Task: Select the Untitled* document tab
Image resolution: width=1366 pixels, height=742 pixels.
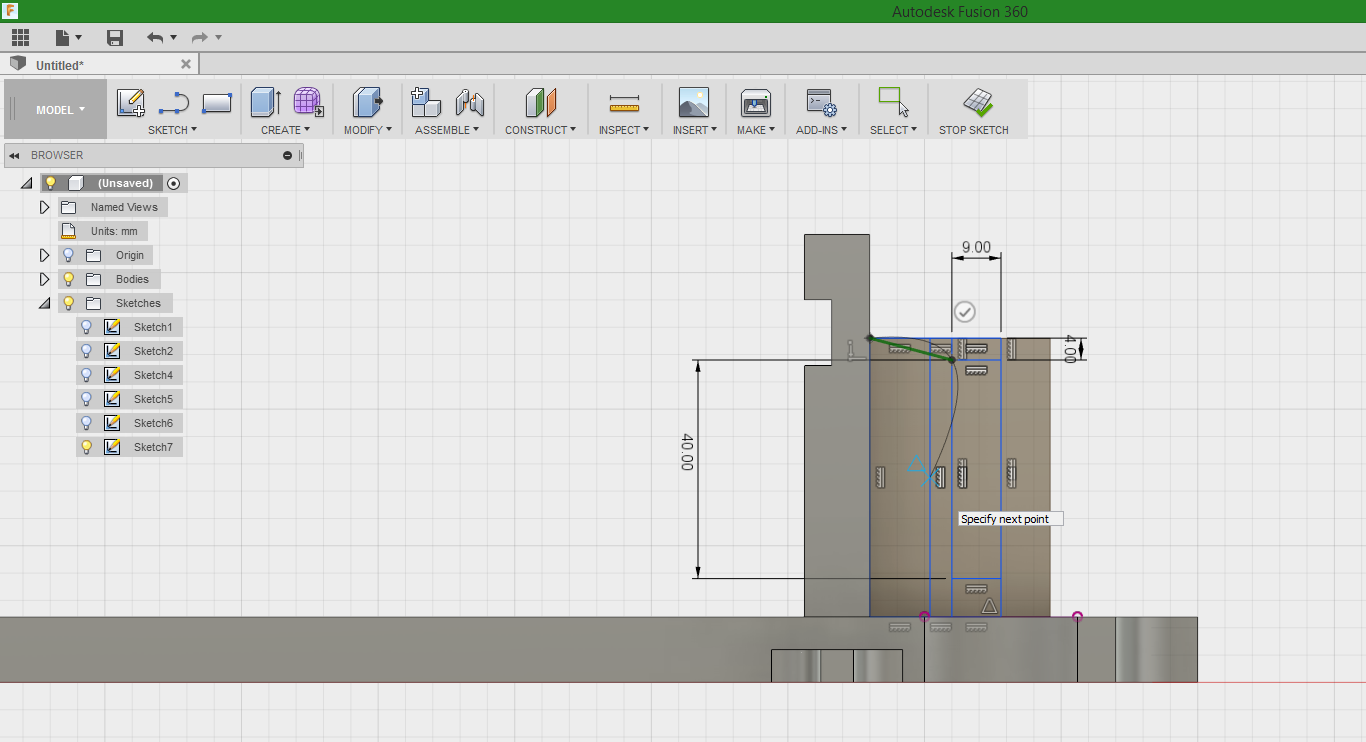Action: [100, 64]
